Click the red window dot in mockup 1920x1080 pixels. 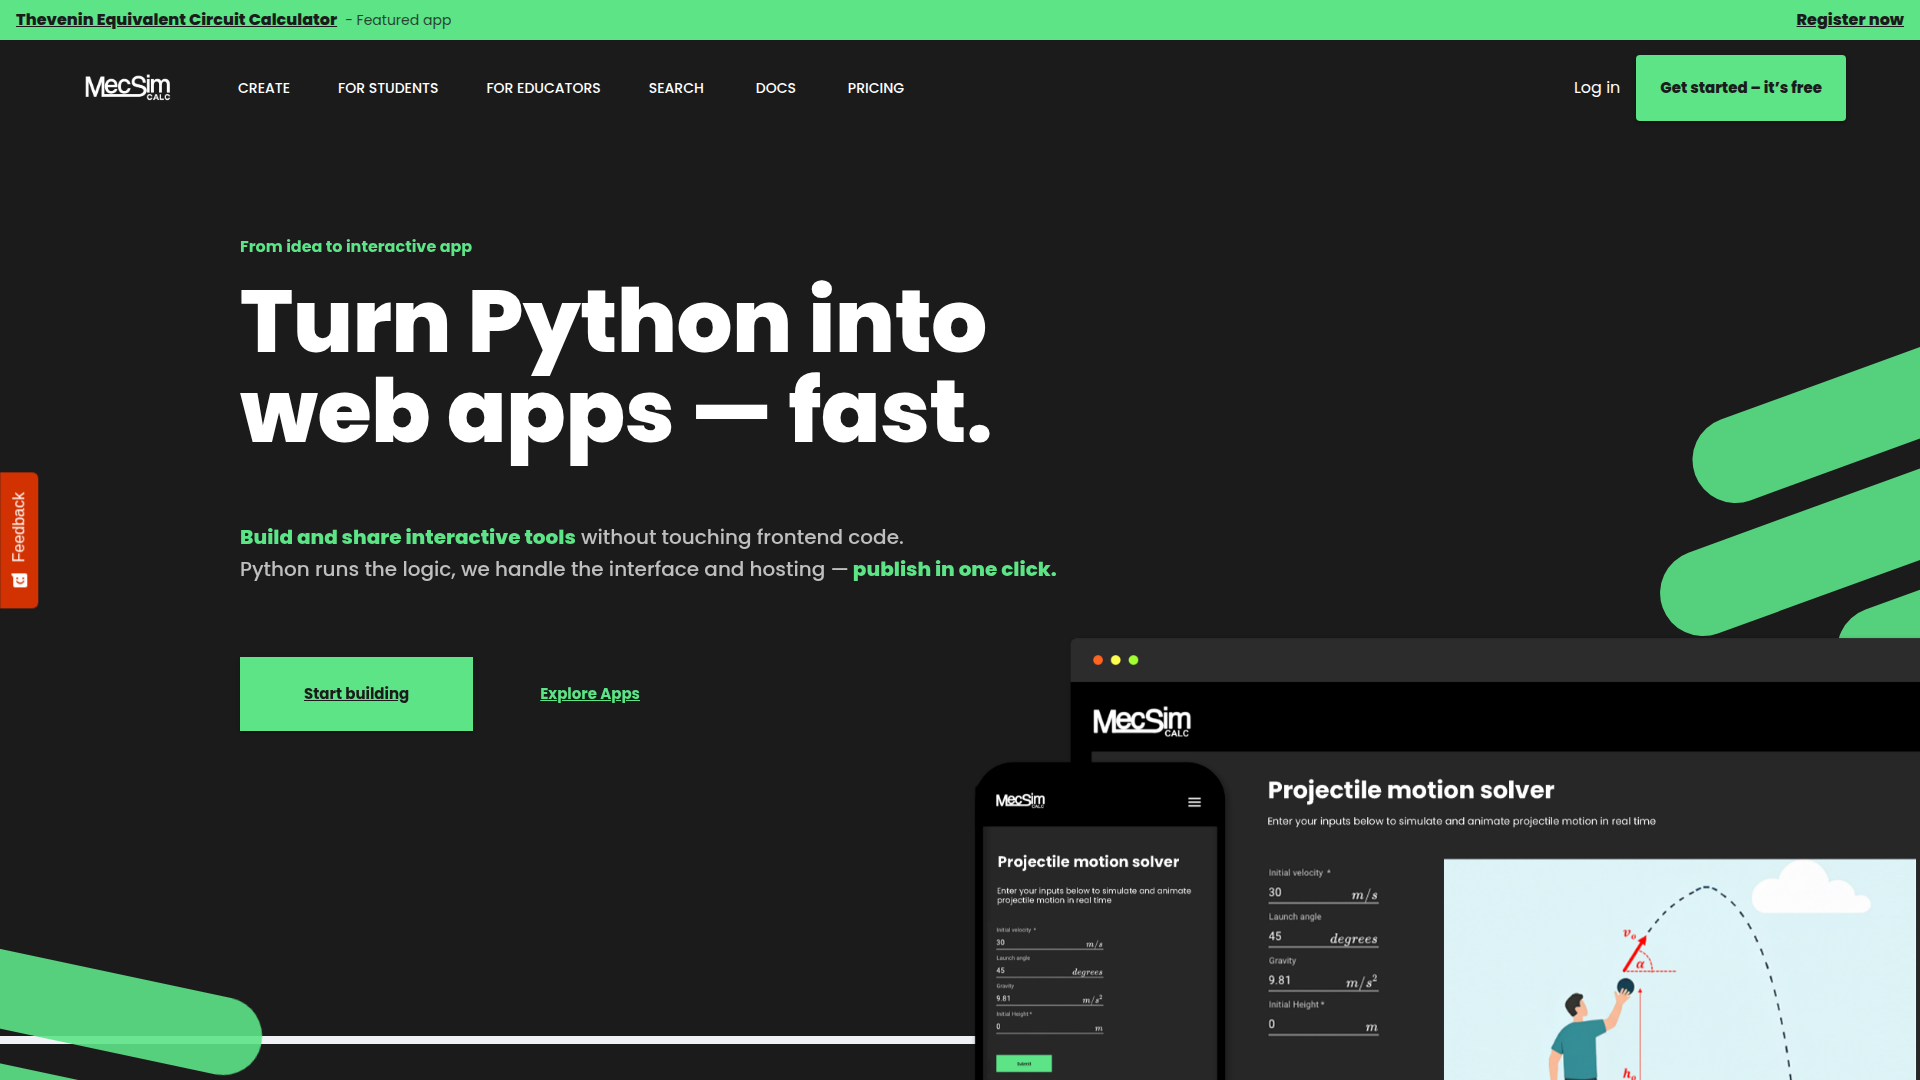pos(1098,660)
